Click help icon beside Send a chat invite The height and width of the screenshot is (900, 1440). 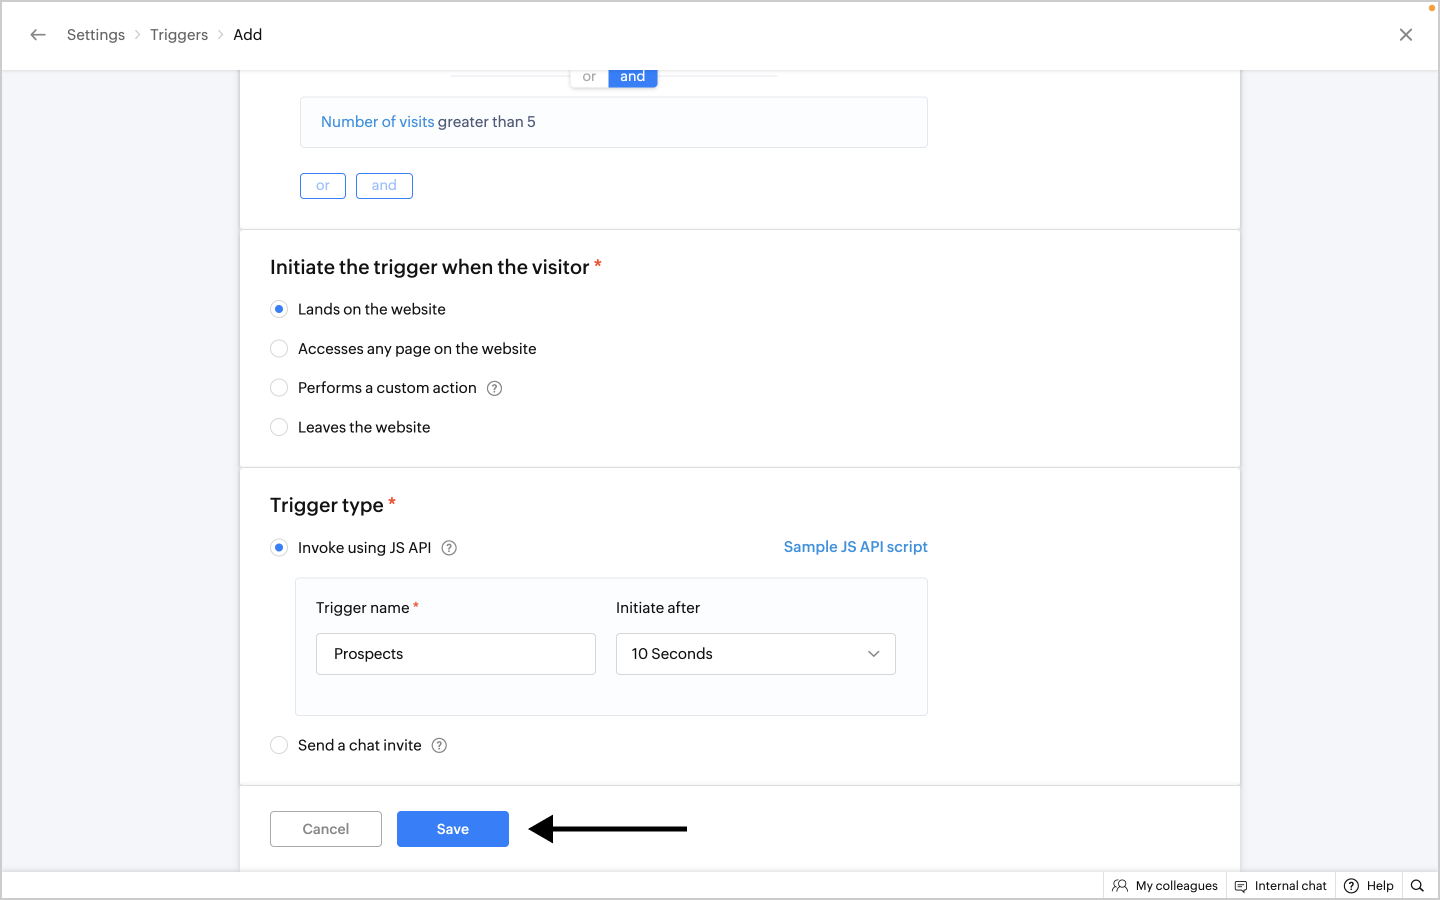439,745
